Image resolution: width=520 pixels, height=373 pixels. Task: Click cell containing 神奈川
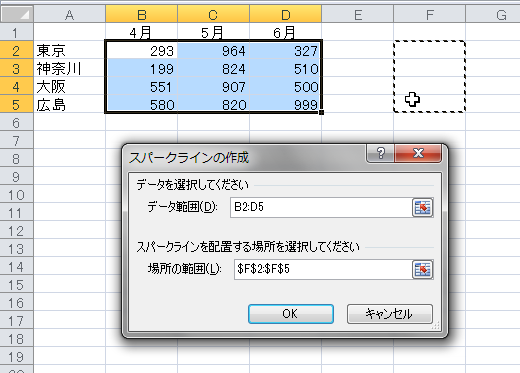[x=69, y=69]
